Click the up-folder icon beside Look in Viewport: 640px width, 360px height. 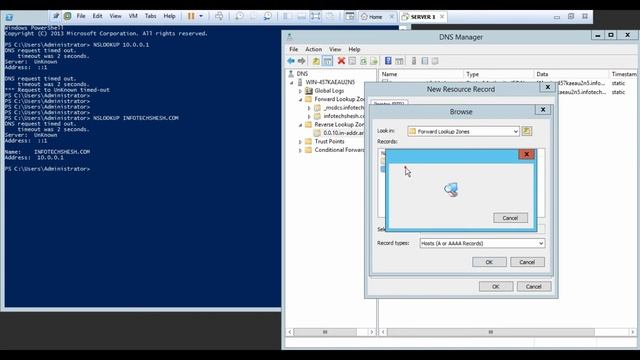527,131
